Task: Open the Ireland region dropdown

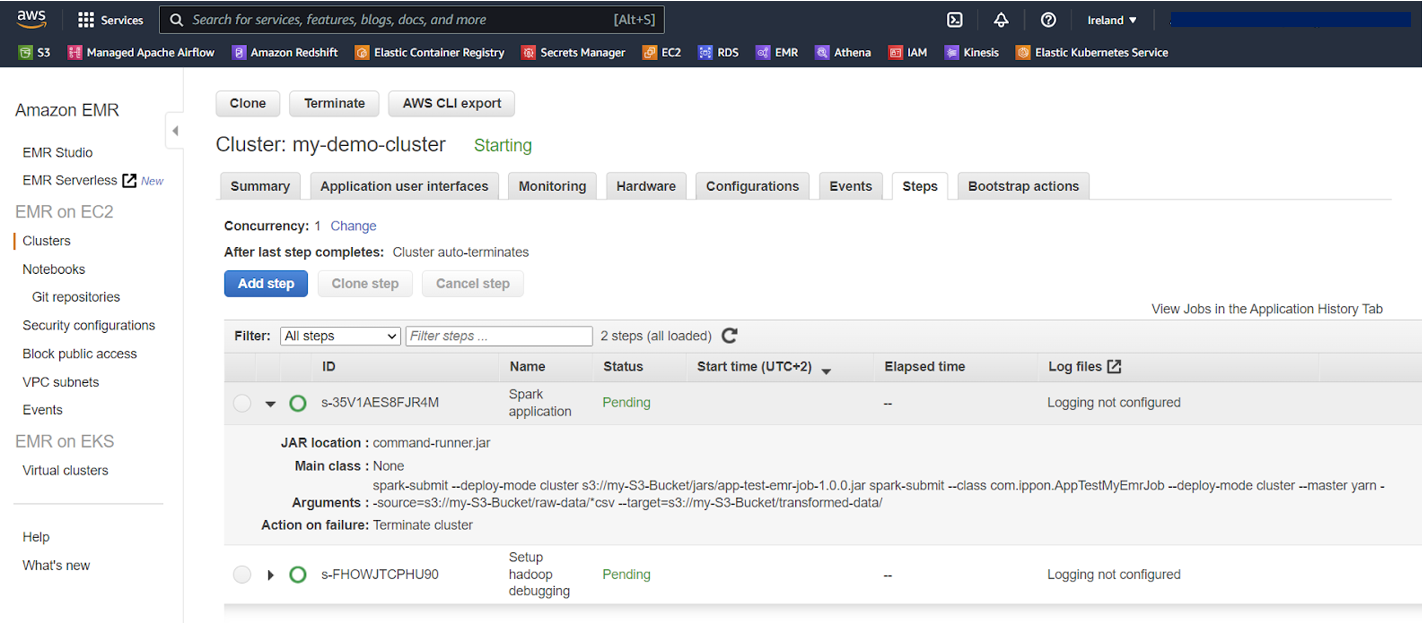Action: (x=1112, y=20)
